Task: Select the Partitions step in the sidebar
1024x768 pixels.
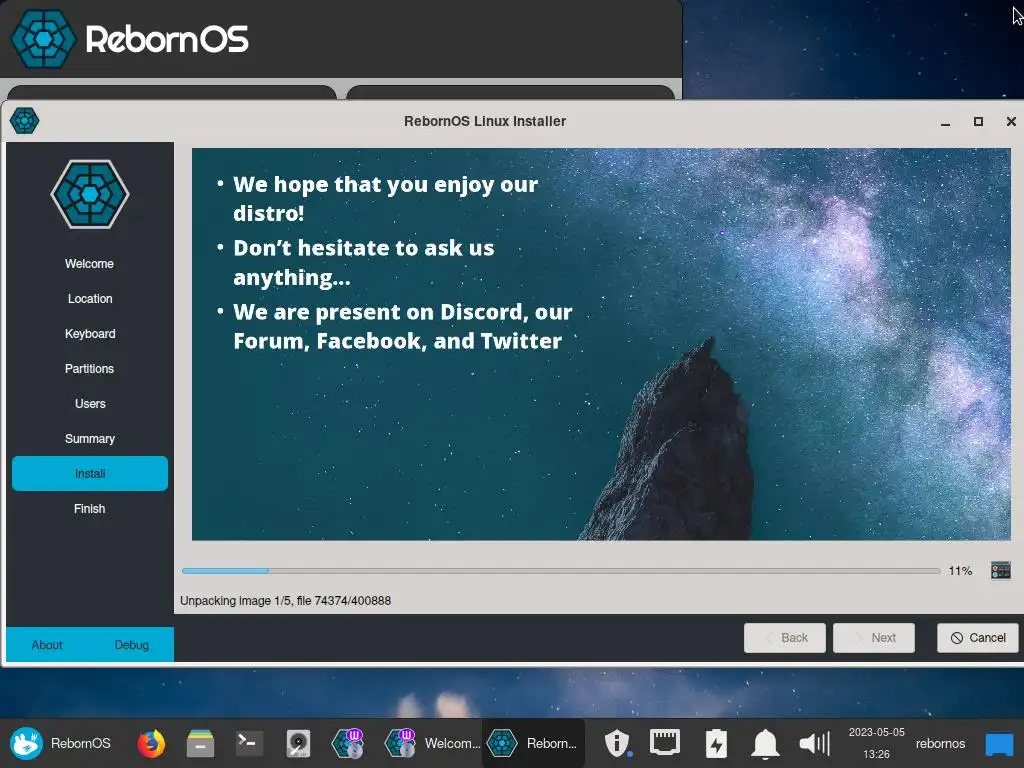Action: [89, 368]
